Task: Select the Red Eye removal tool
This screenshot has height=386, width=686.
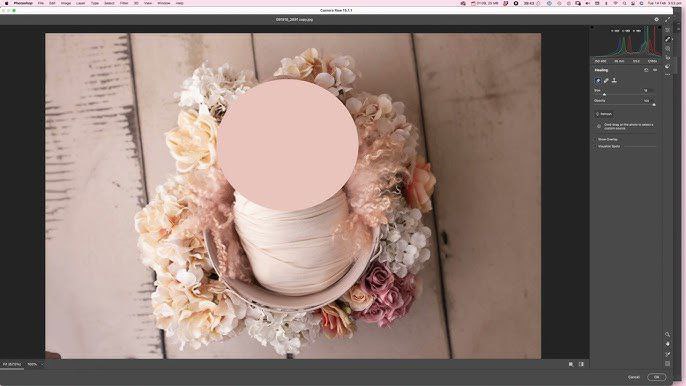Action: (668, 57)
